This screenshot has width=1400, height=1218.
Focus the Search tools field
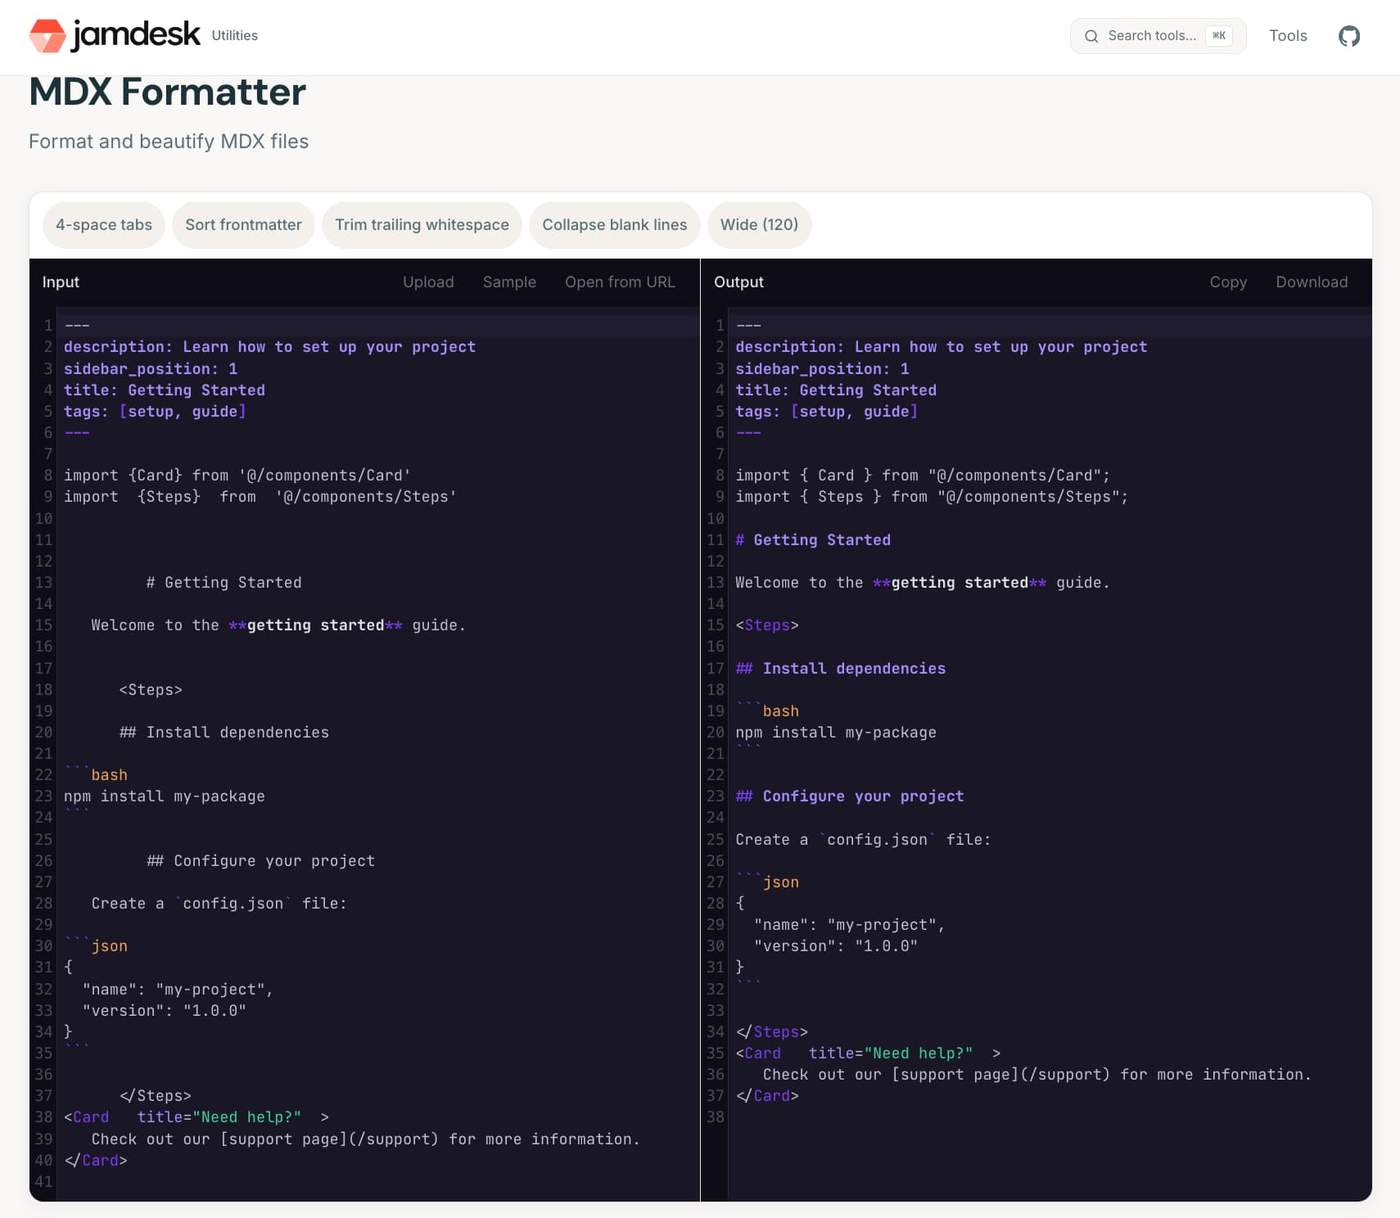tap(1158, 36)
